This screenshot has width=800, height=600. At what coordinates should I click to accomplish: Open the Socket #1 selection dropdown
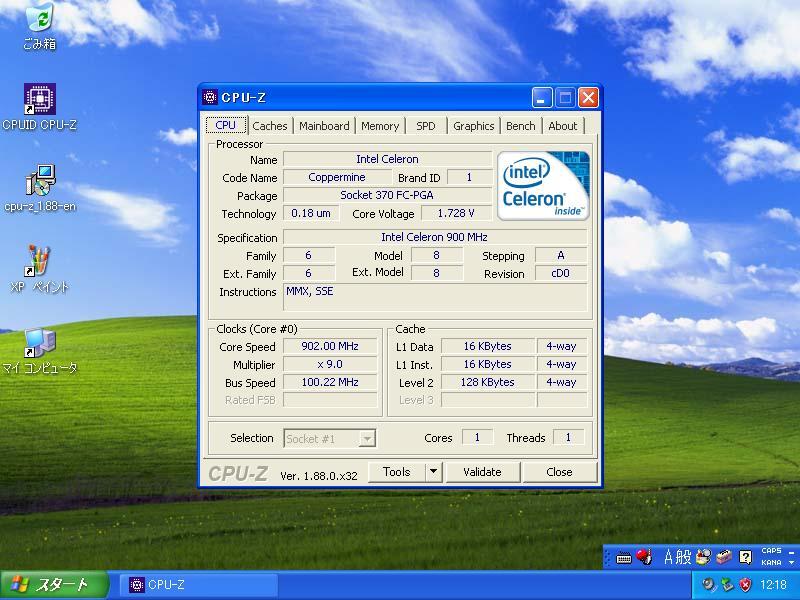(x=330, y=438)
